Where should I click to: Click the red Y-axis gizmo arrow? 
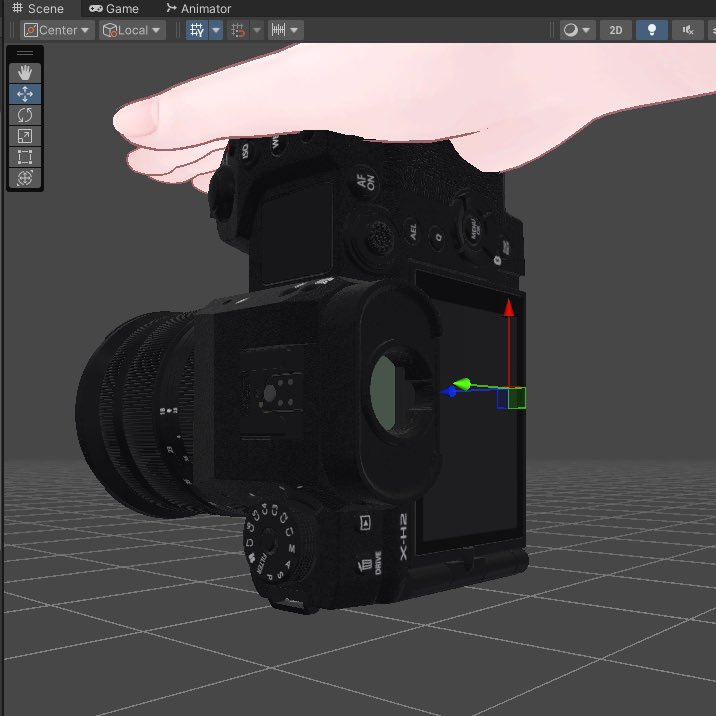(509, 309)
